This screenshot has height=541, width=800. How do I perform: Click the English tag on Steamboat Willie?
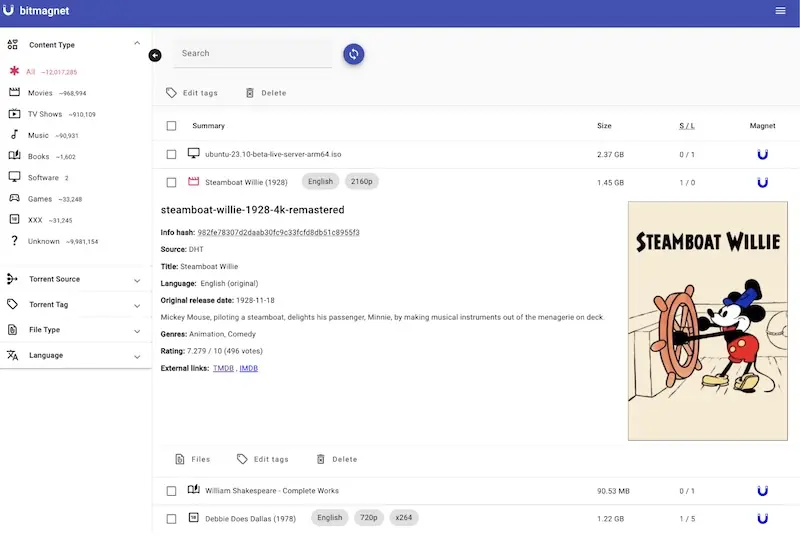tap(320, 181)
